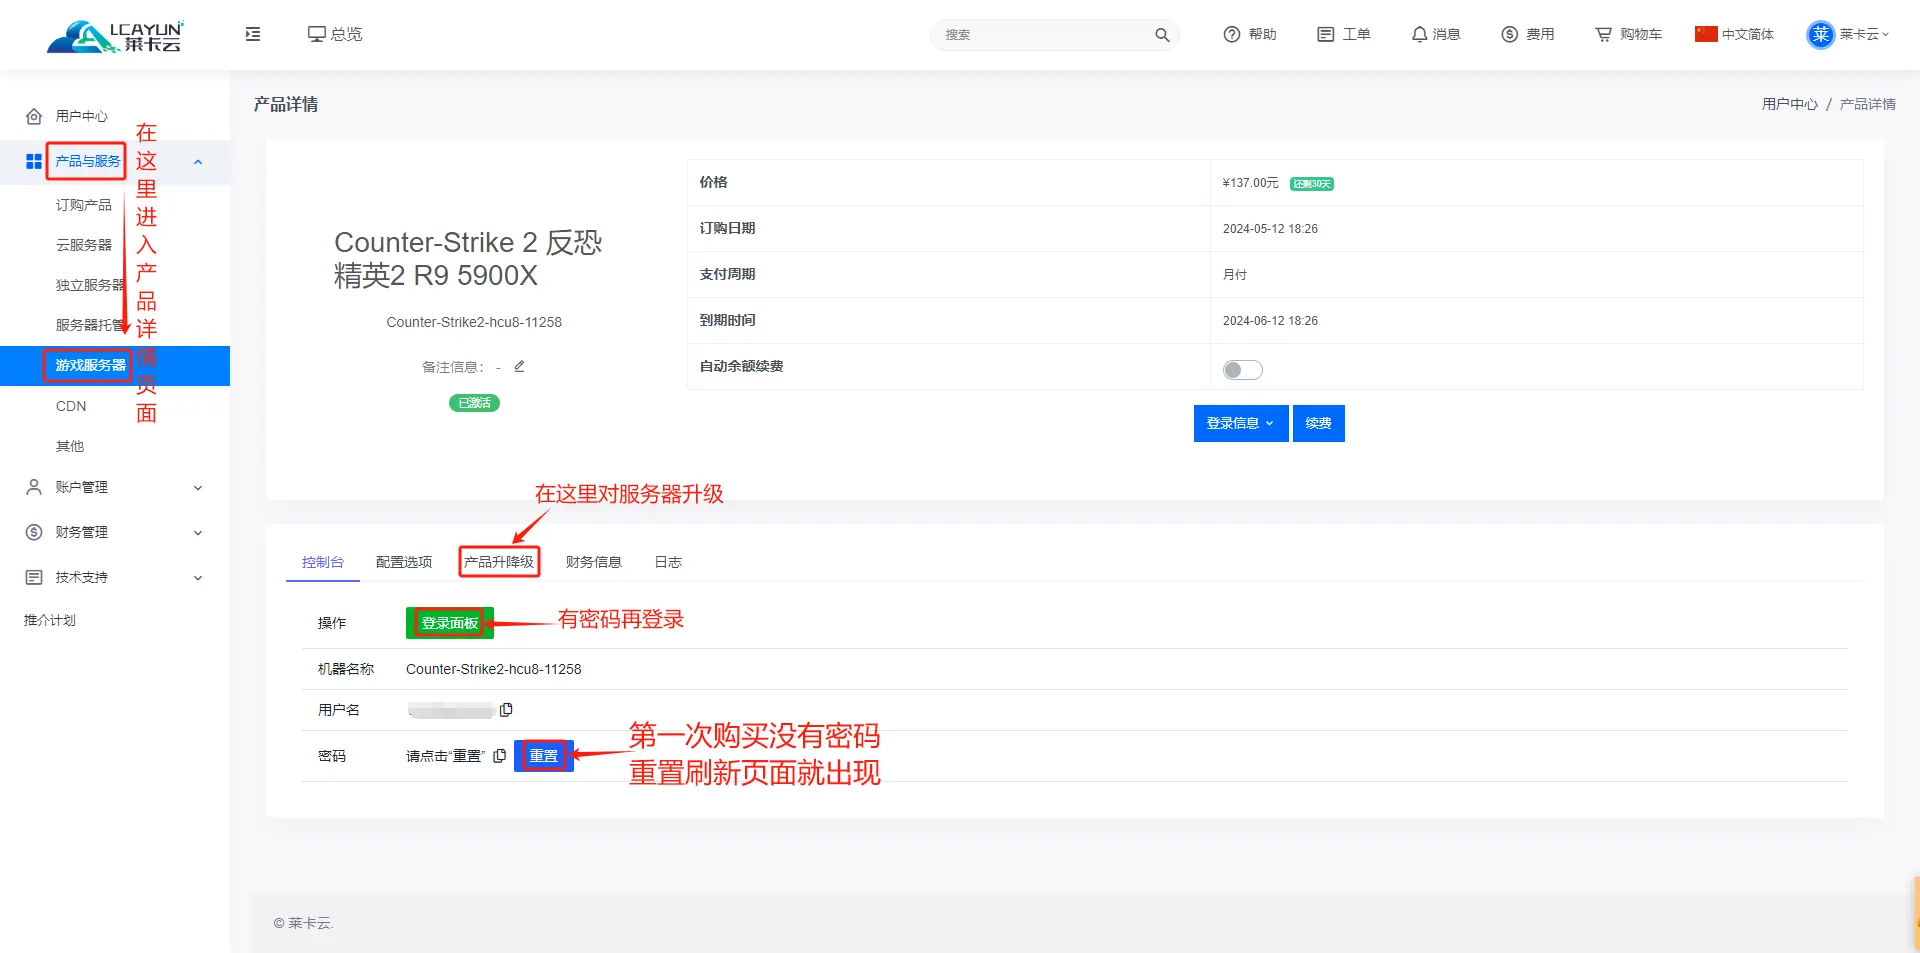Click the 月付 payment cycle value
This screenshot has width=1920, height=953.
pyautogui.click(x=1235, y=275)
